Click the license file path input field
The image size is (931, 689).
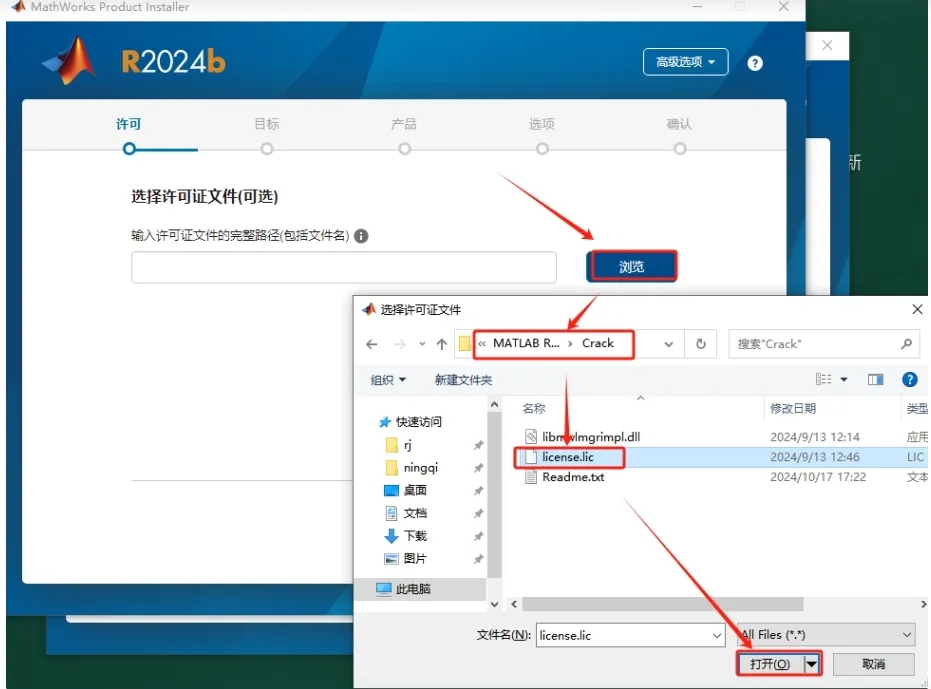(x=344, y=267)
